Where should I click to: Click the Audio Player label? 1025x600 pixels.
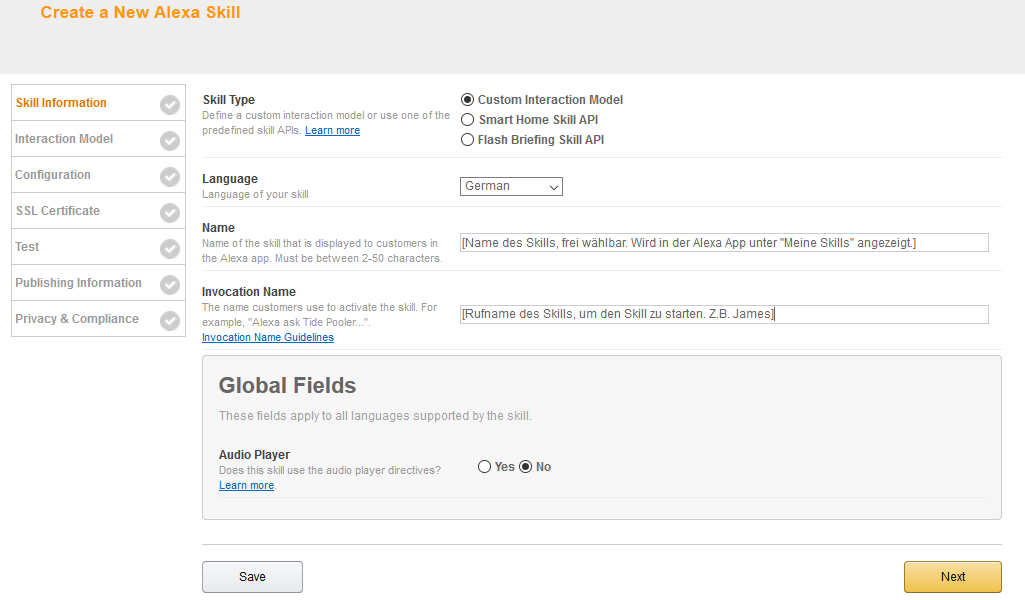point(254,454)
